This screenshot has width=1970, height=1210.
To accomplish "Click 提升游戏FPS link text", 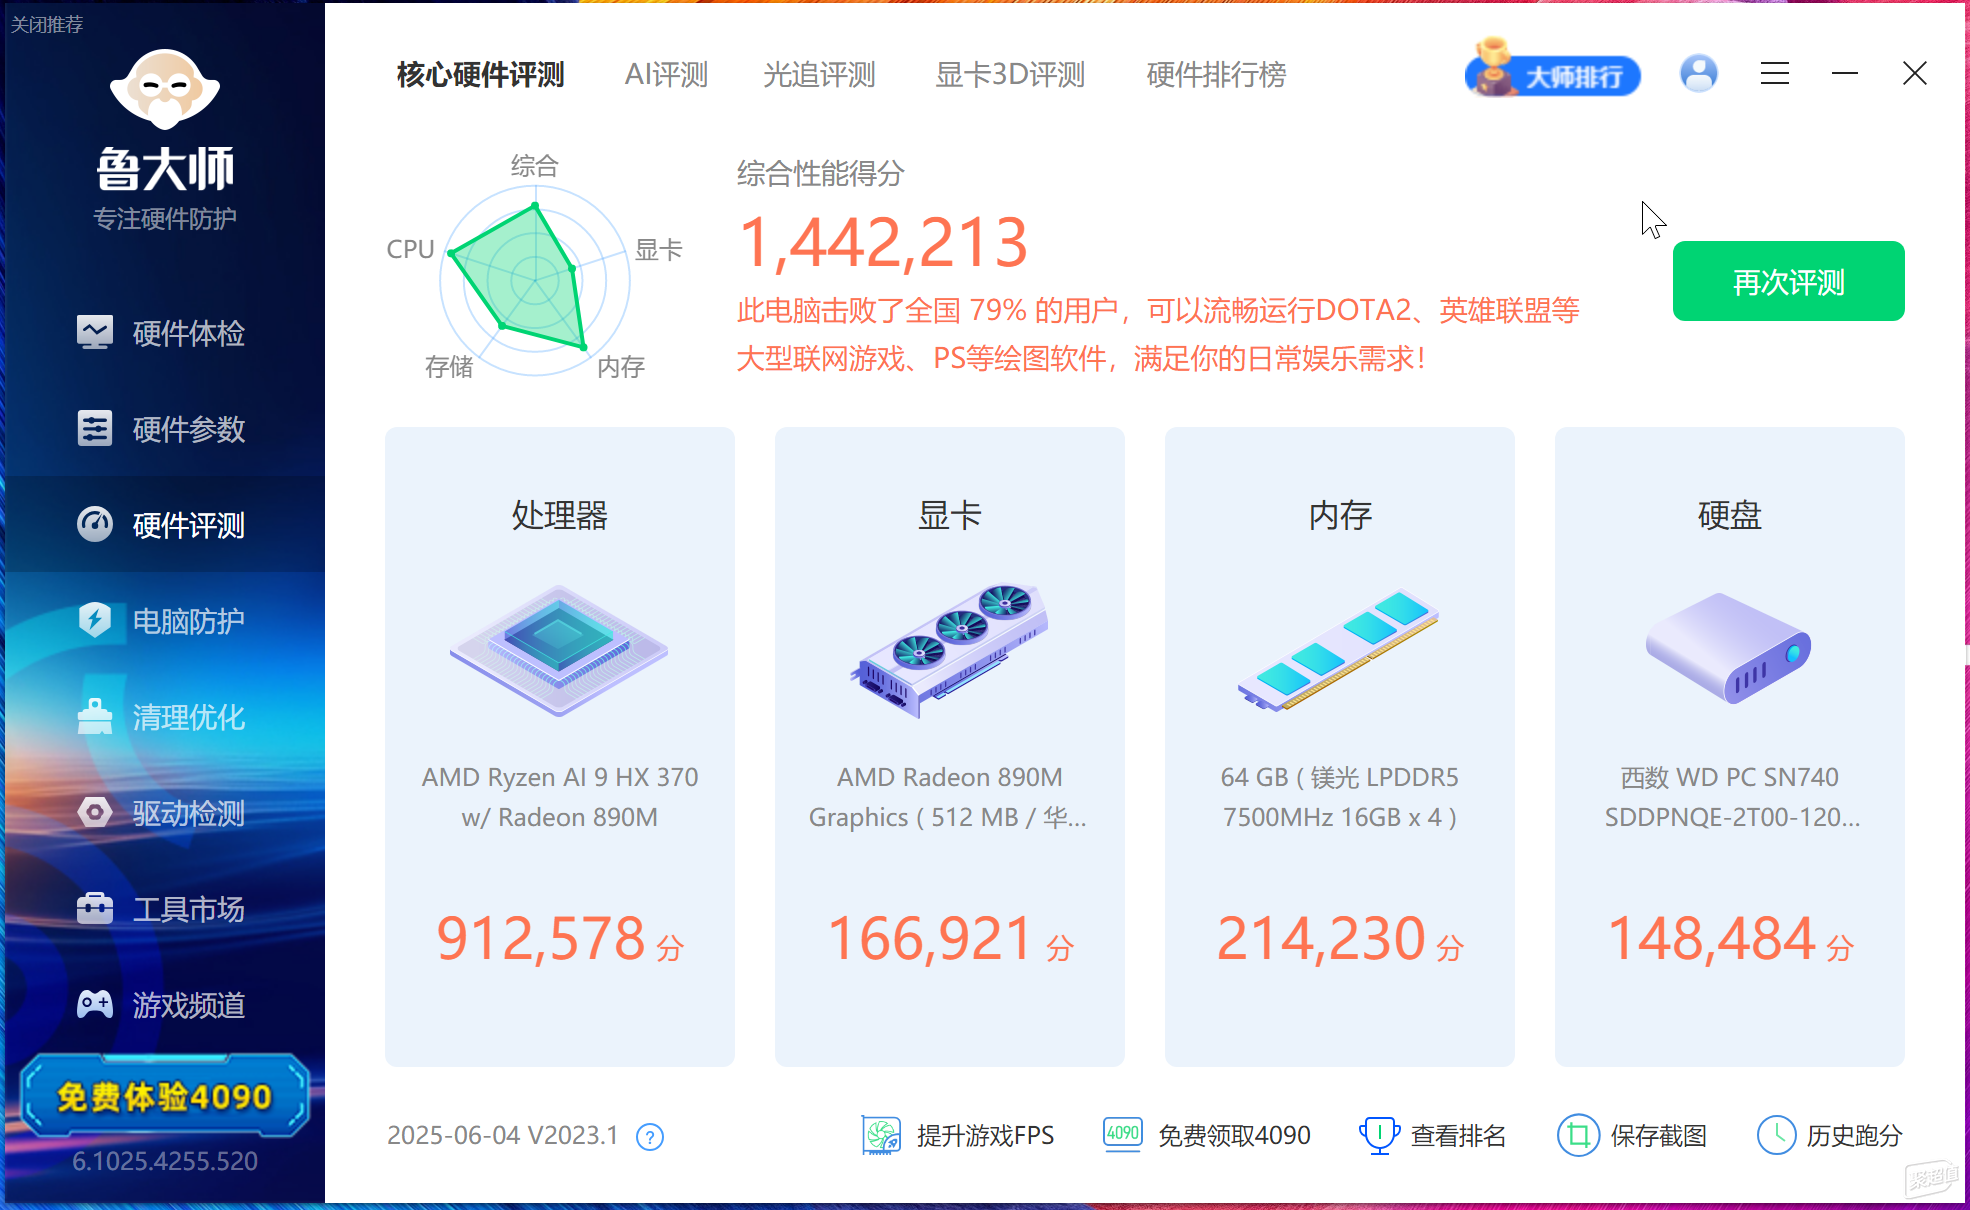I will pos(985,1136).
